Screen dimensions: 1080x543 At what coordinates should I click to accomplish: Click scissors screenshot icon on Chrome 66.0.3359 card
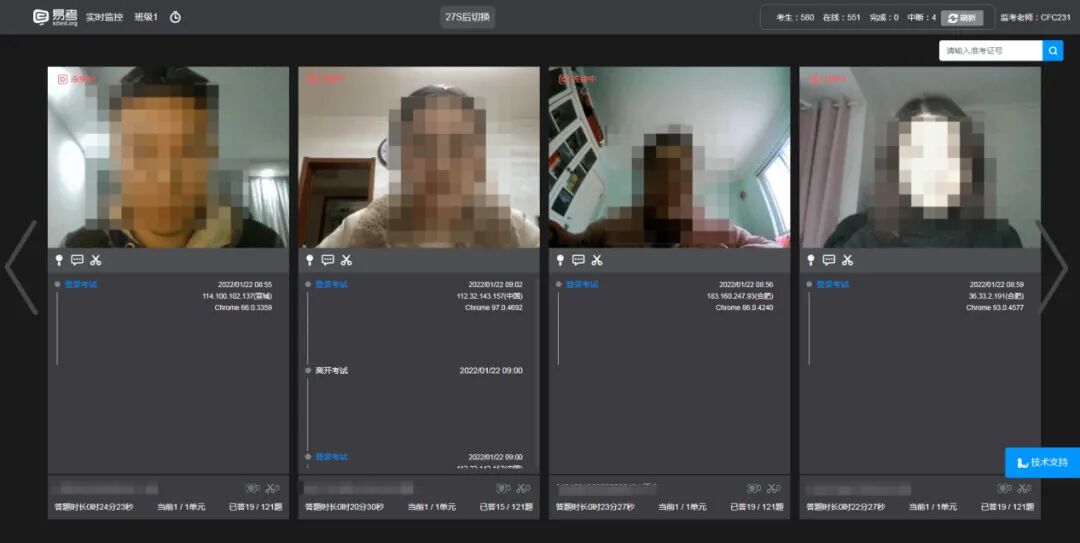click(x=96, y=260)
